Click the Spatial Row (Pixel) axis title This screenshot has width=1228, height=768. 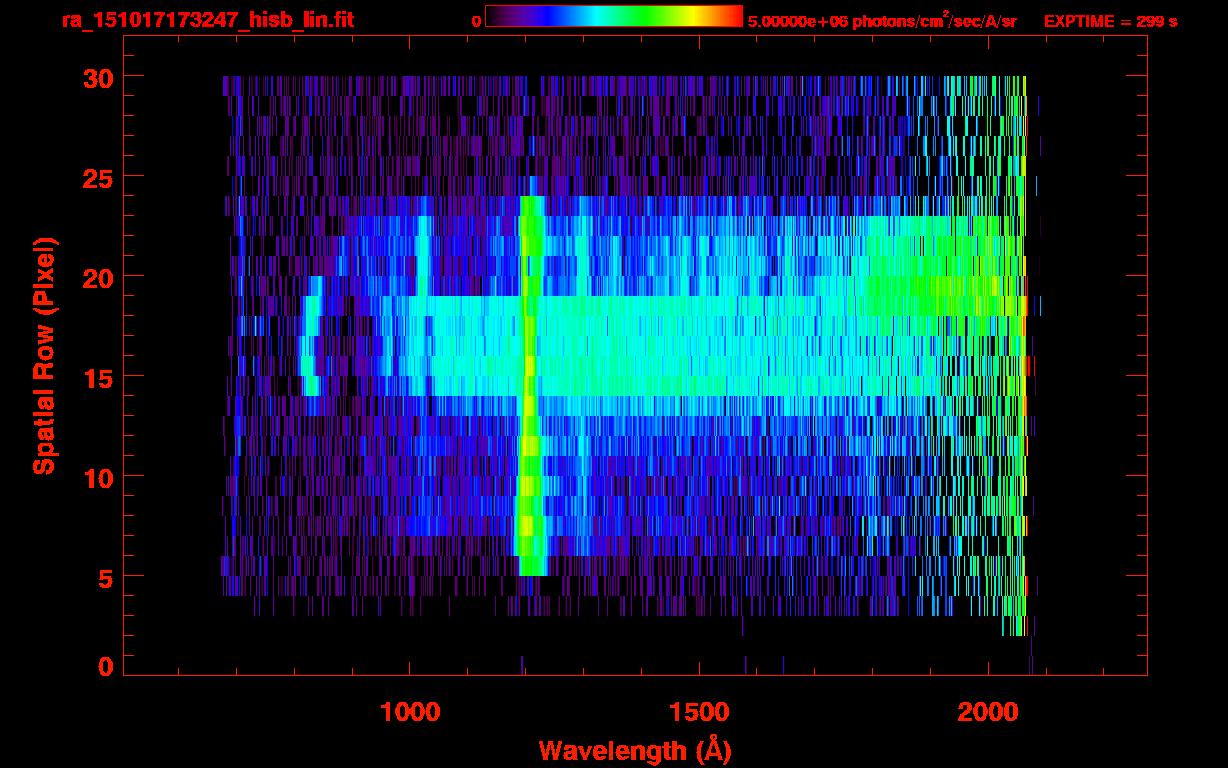click(x=44, y=355)
